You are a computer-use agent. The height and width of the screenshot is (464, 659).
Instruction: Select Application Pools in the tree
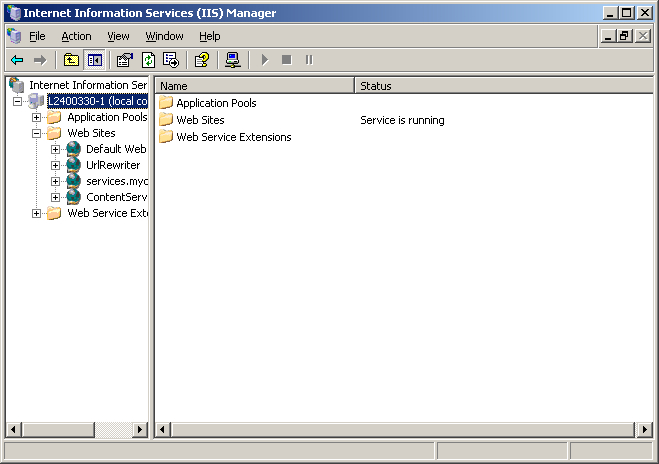tap(107, 117)
